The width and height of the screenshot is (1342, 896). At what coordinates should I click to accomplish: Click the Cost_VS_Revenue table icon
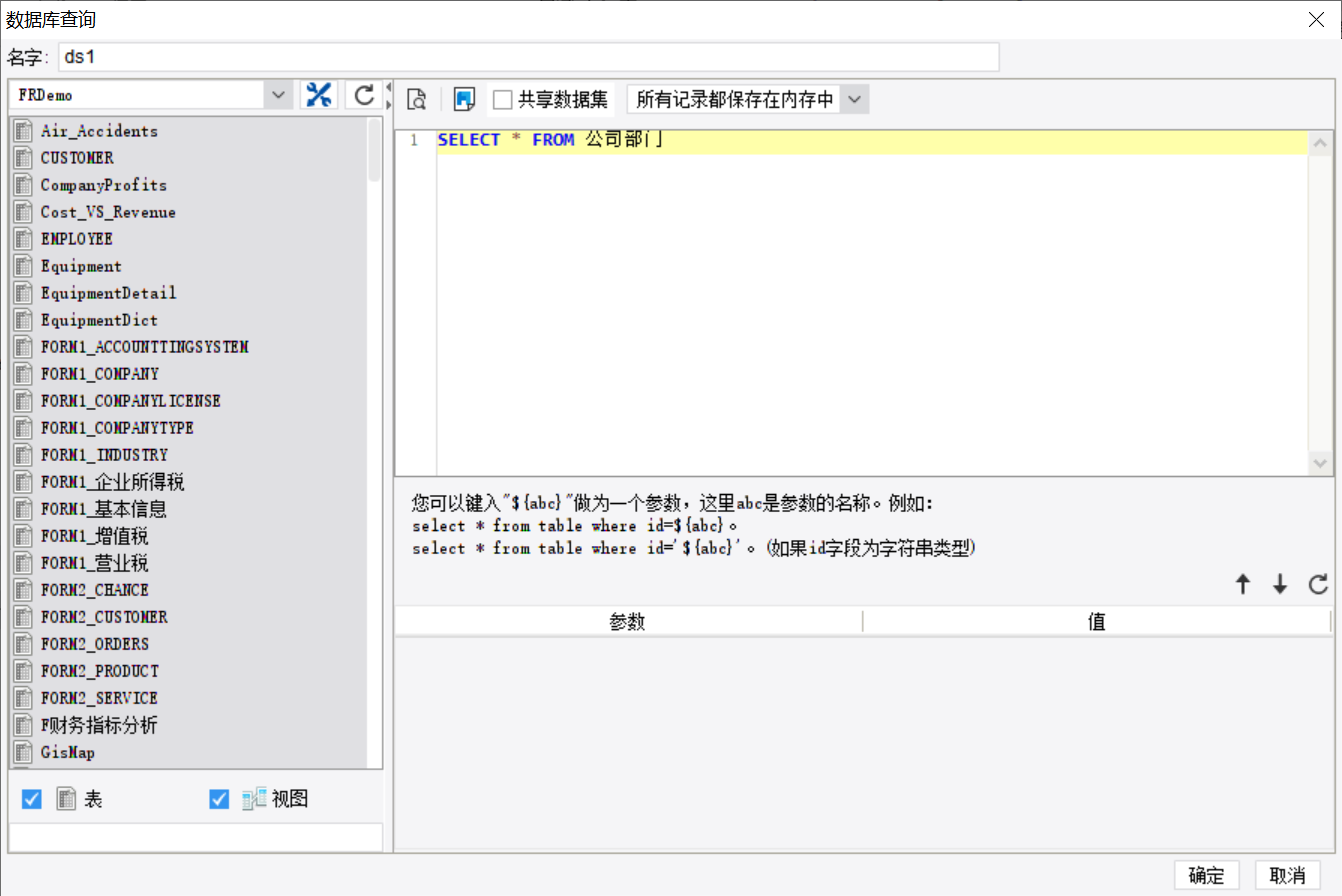24,212
